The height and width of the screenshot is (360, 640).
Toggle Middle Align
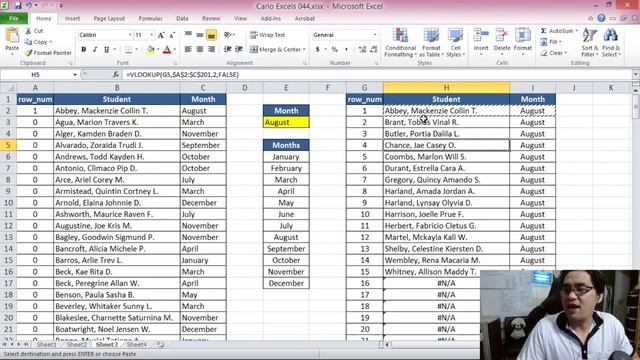pyautogui.click(x=200, y=35)
